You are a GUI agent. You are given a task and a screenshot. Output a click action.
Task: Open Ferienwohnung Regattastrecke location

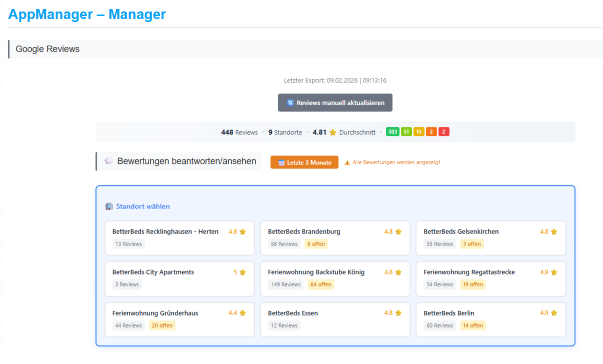click(491, 279)
